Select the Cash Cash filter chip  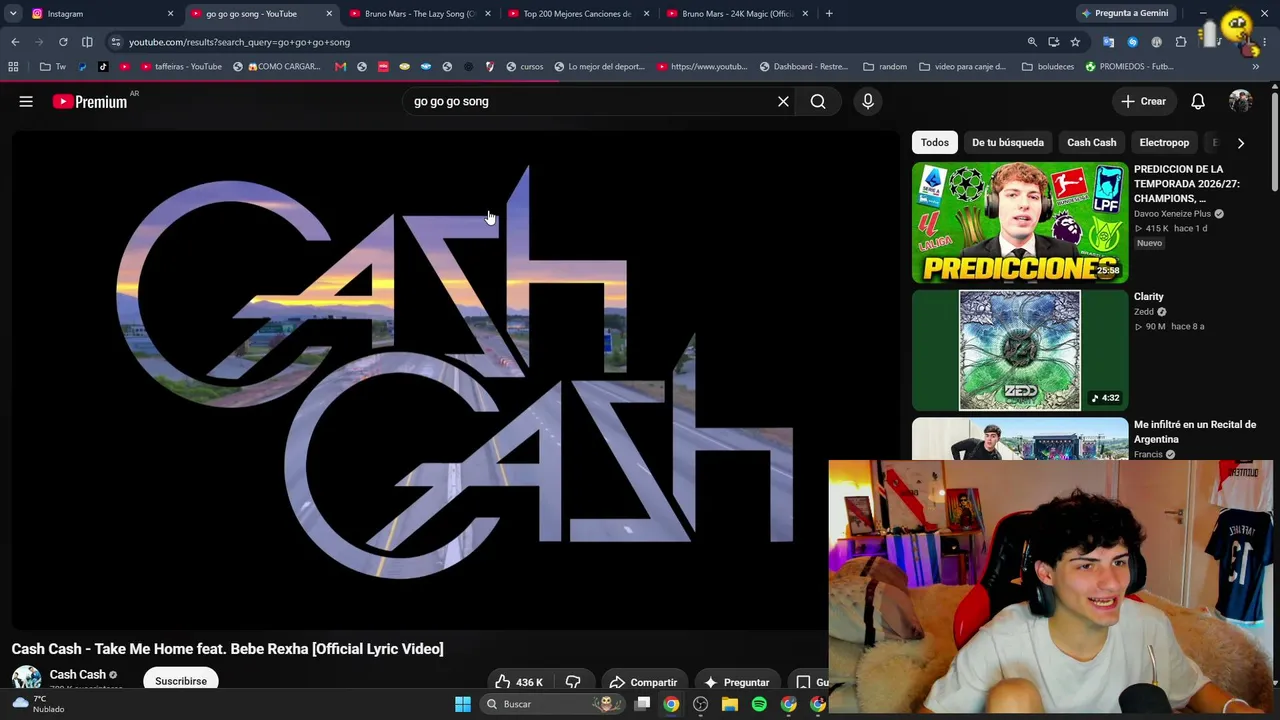(x=1092, y=143)
